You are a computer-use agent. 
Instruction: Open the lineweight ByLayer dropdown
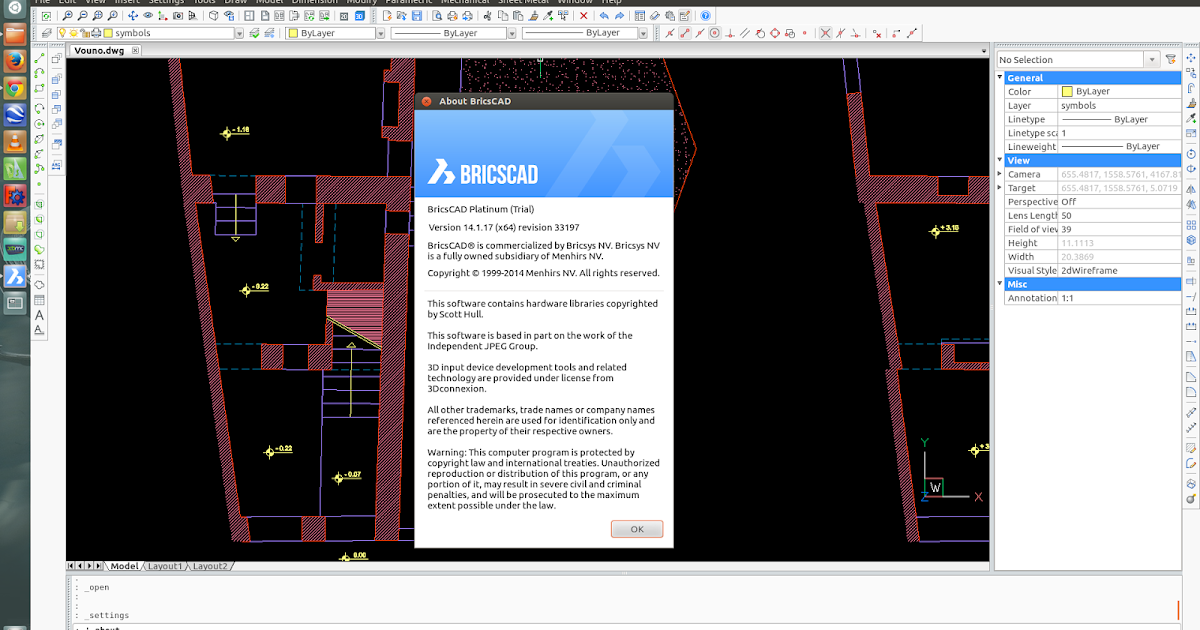641,33
